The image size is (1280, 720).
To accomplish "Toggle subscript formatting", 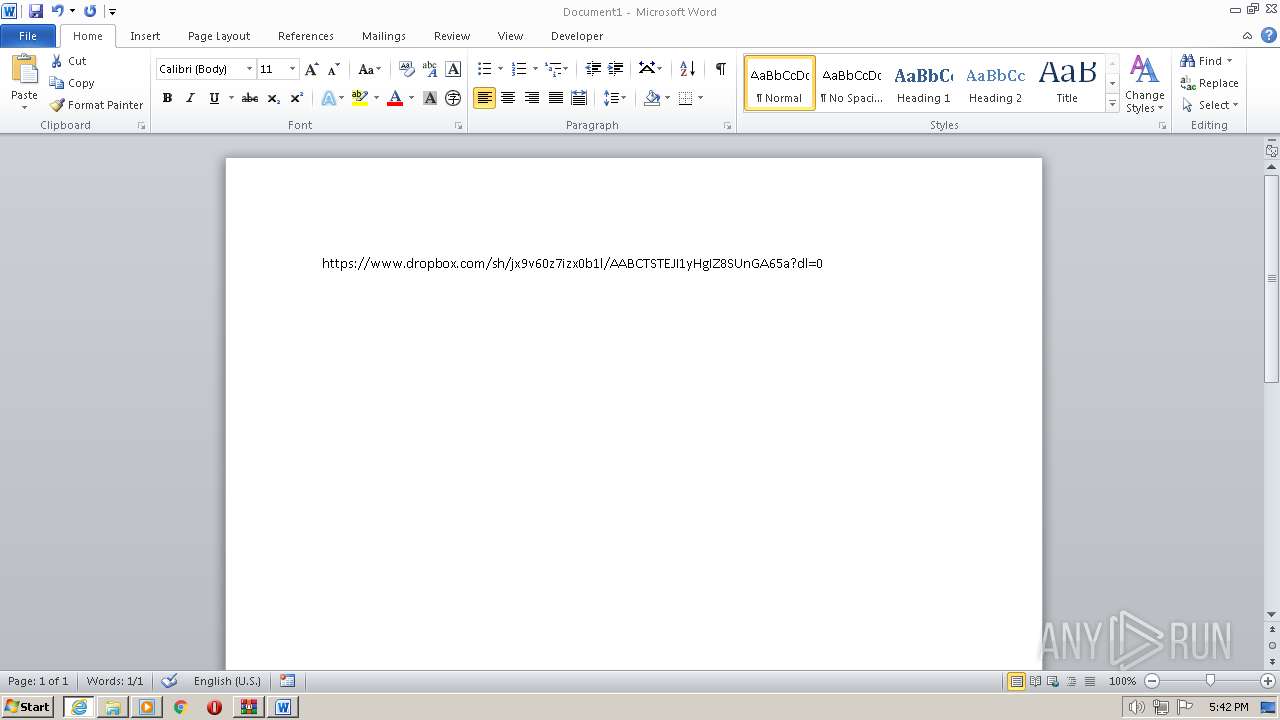I will [x=273, y=98].
